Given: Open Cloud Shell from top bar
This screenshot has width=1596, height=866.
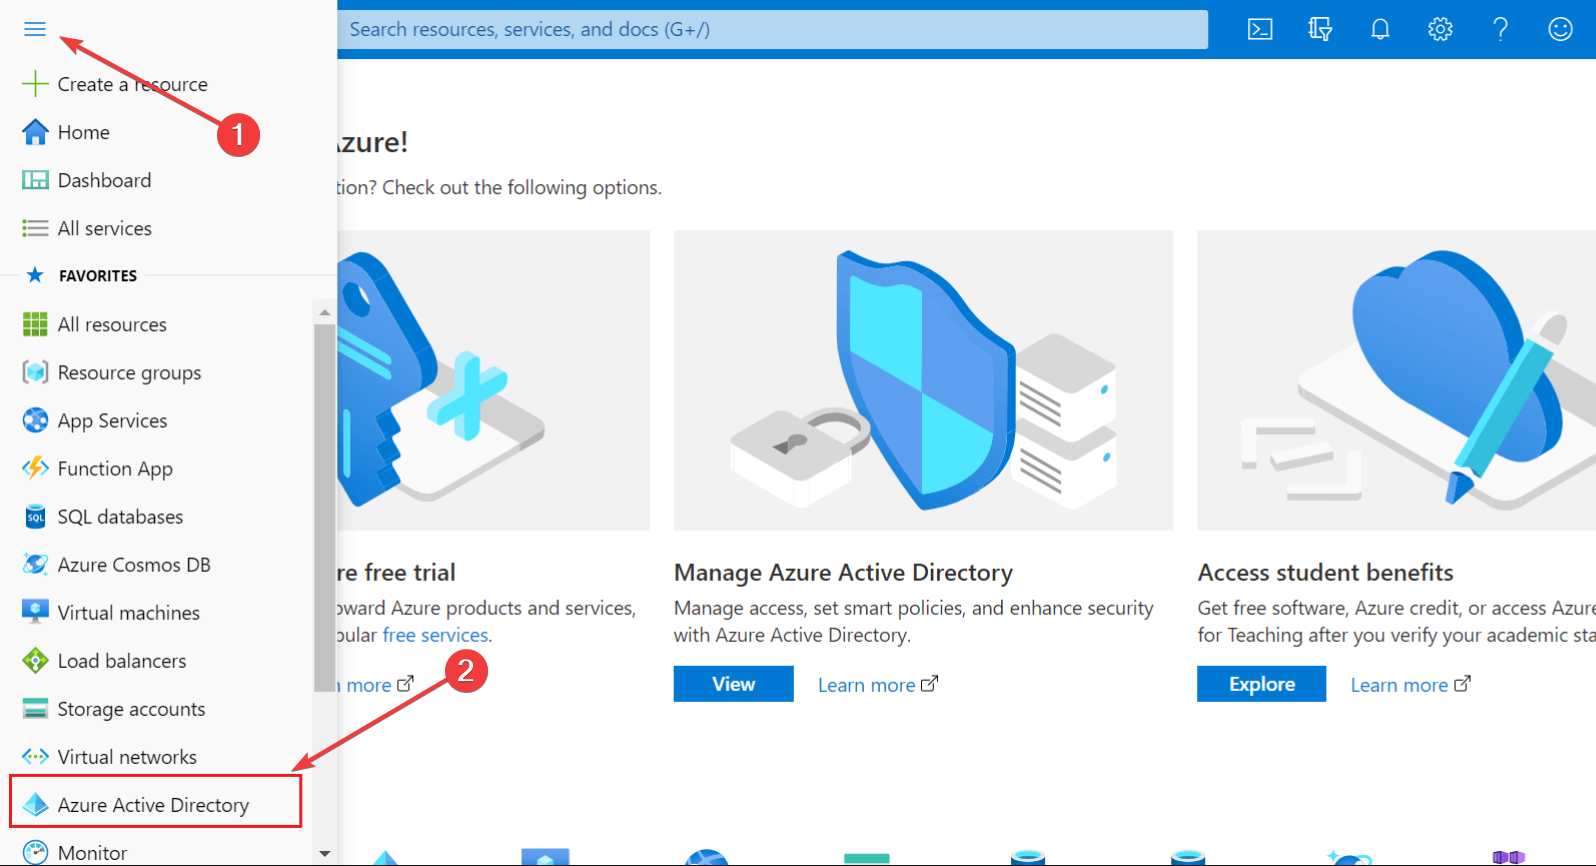Looking at the screenshot, I should pos(1260,29).
